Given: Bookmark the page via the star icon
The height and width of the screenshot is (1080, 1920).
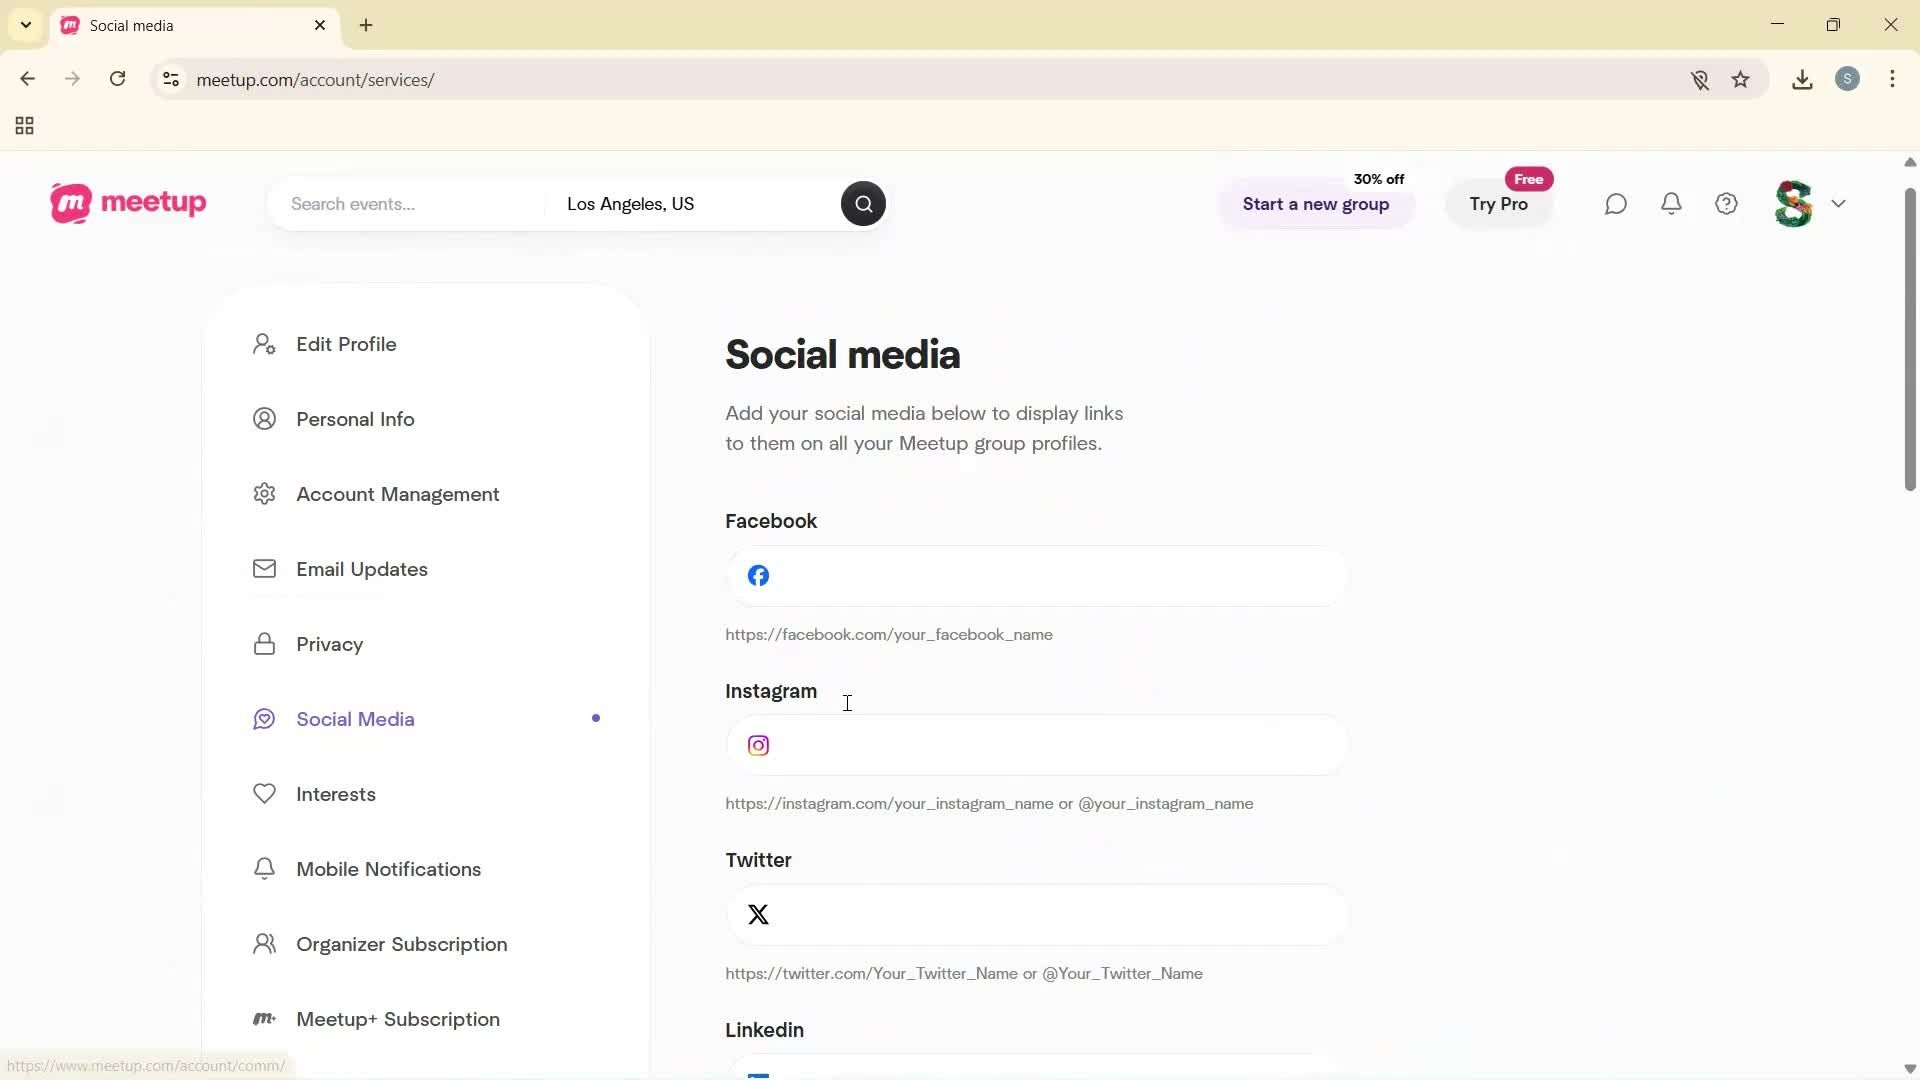Looking at the screenshot, I should [1741, 79].
